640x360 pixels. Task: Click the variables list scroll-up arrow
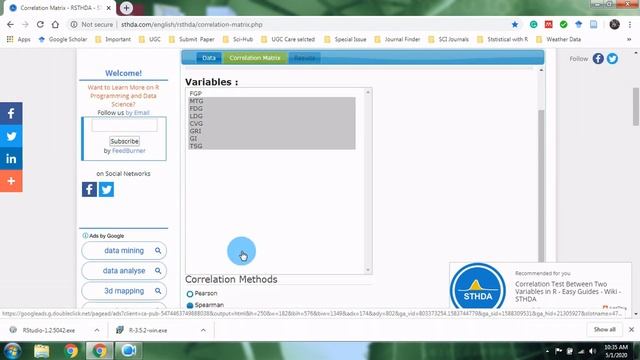click(368, 92)
